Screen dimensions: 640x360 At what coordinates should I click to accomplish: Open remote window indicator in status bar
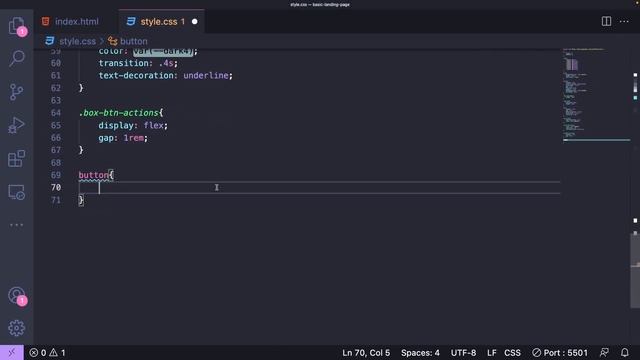pos(11,352)
